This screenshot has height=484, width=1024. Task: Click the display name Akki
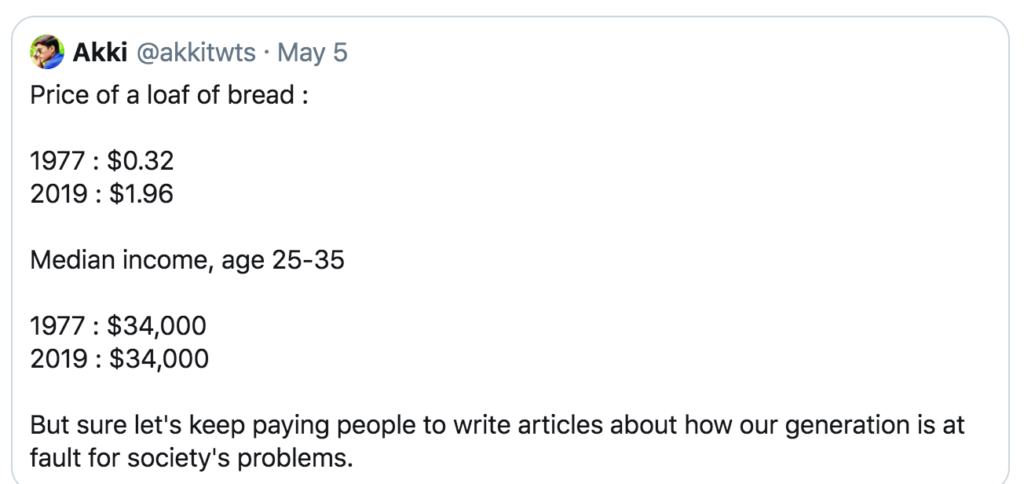pos(99,52)
